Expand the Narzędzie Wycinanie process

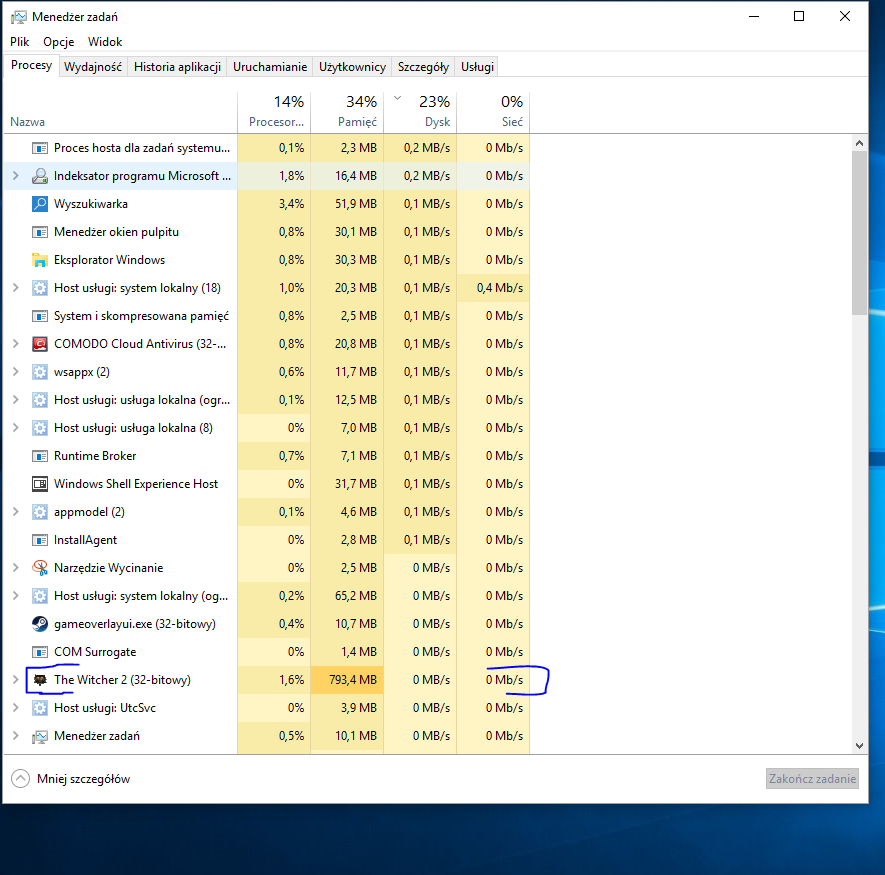click(x=16, y=568)
